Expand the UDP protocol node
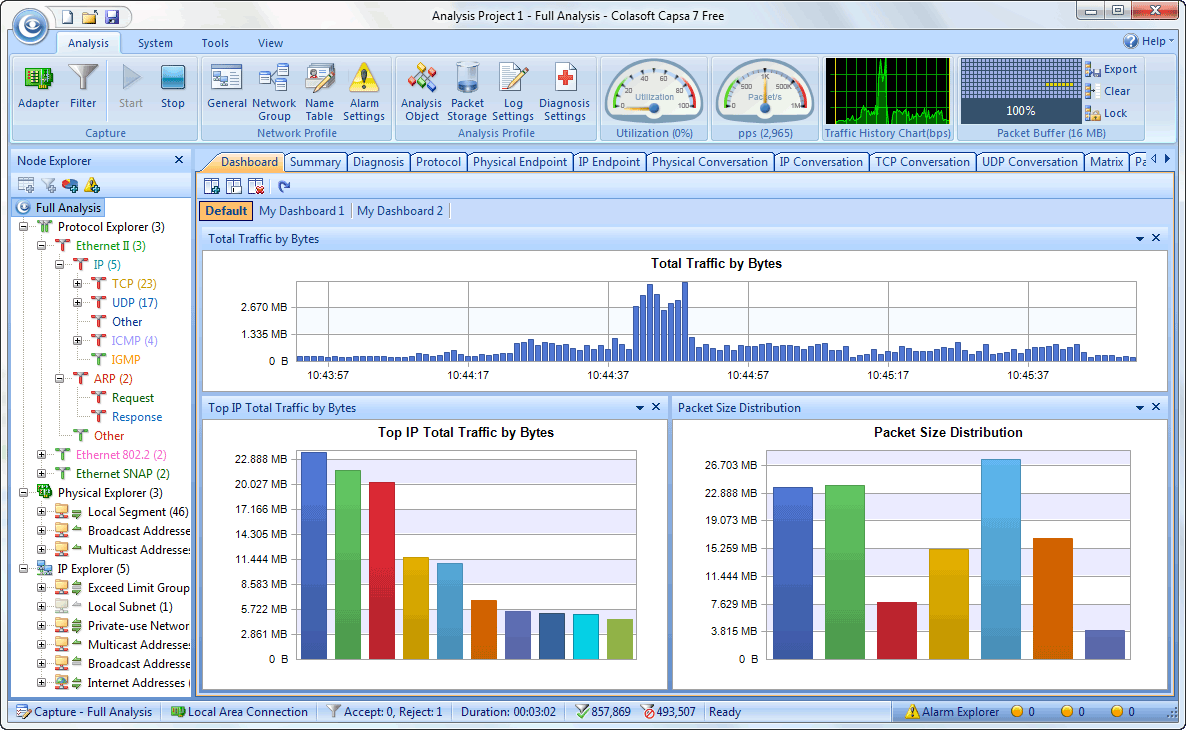Screen dimensions: 1186x730 (x=77, y=303)
